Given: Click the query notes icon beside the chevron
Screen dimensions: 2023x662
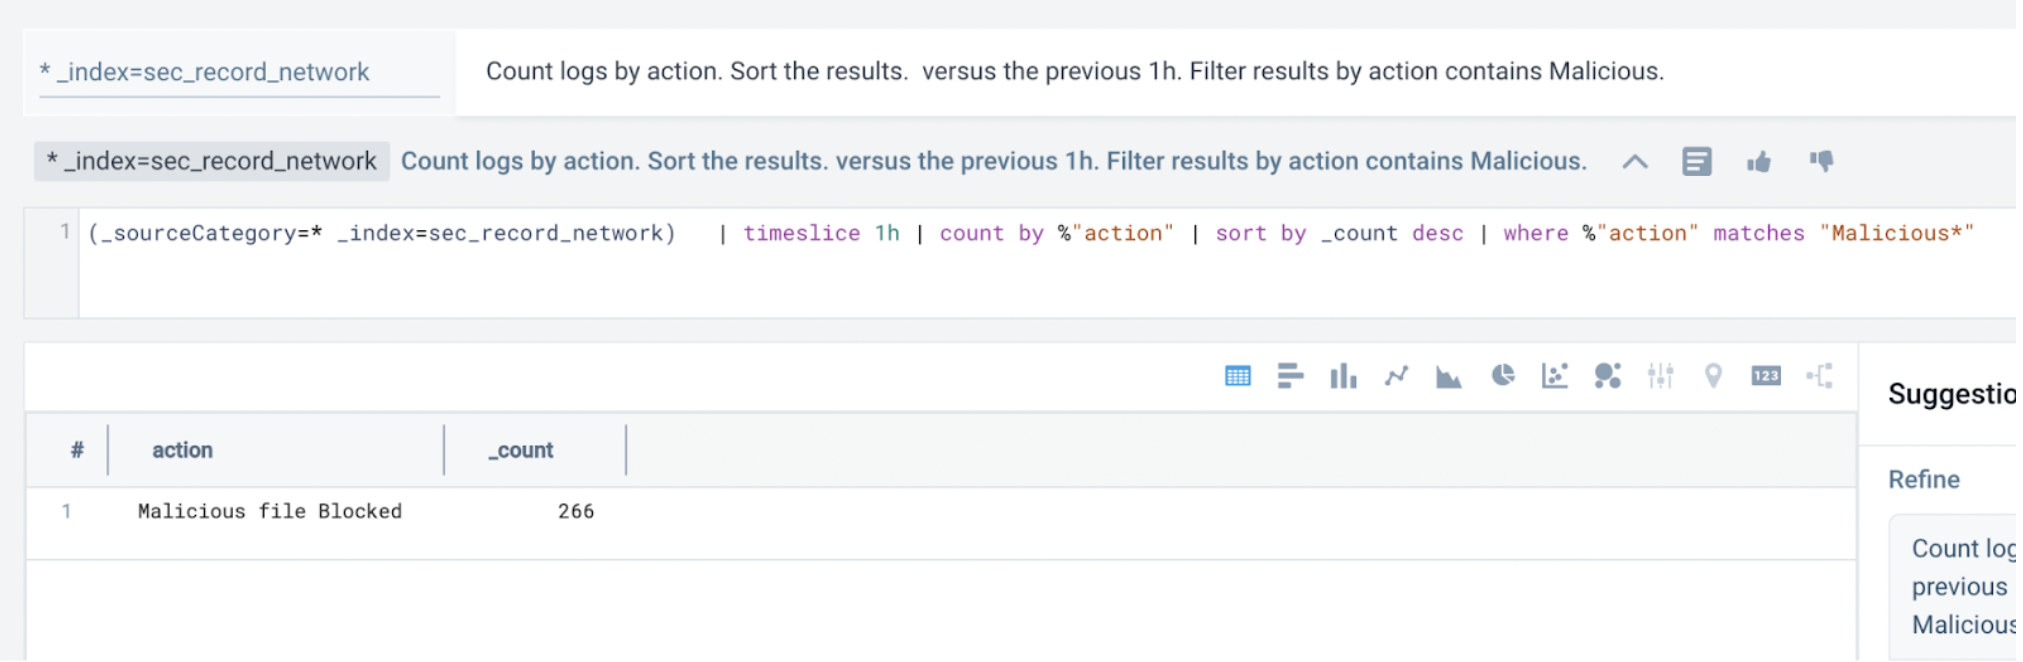Looking at the screenshot, I should (x=1697, y=162).
